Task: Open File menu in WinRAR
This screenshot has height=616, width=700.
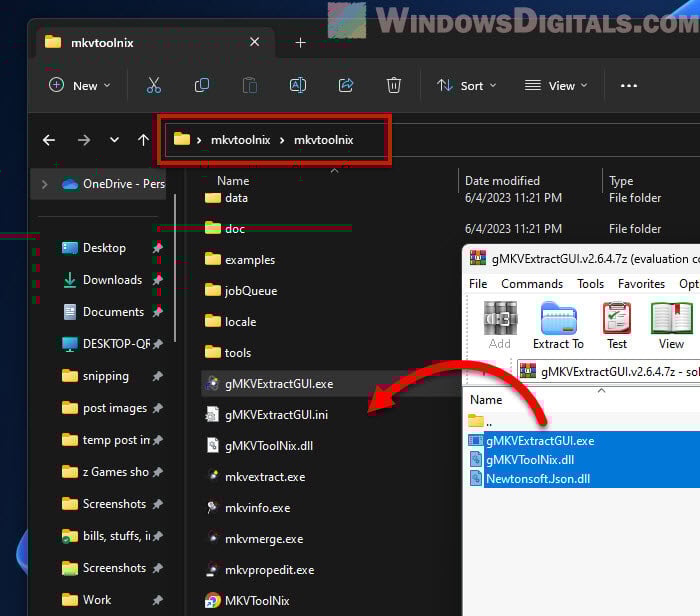Action: [478, 284]
